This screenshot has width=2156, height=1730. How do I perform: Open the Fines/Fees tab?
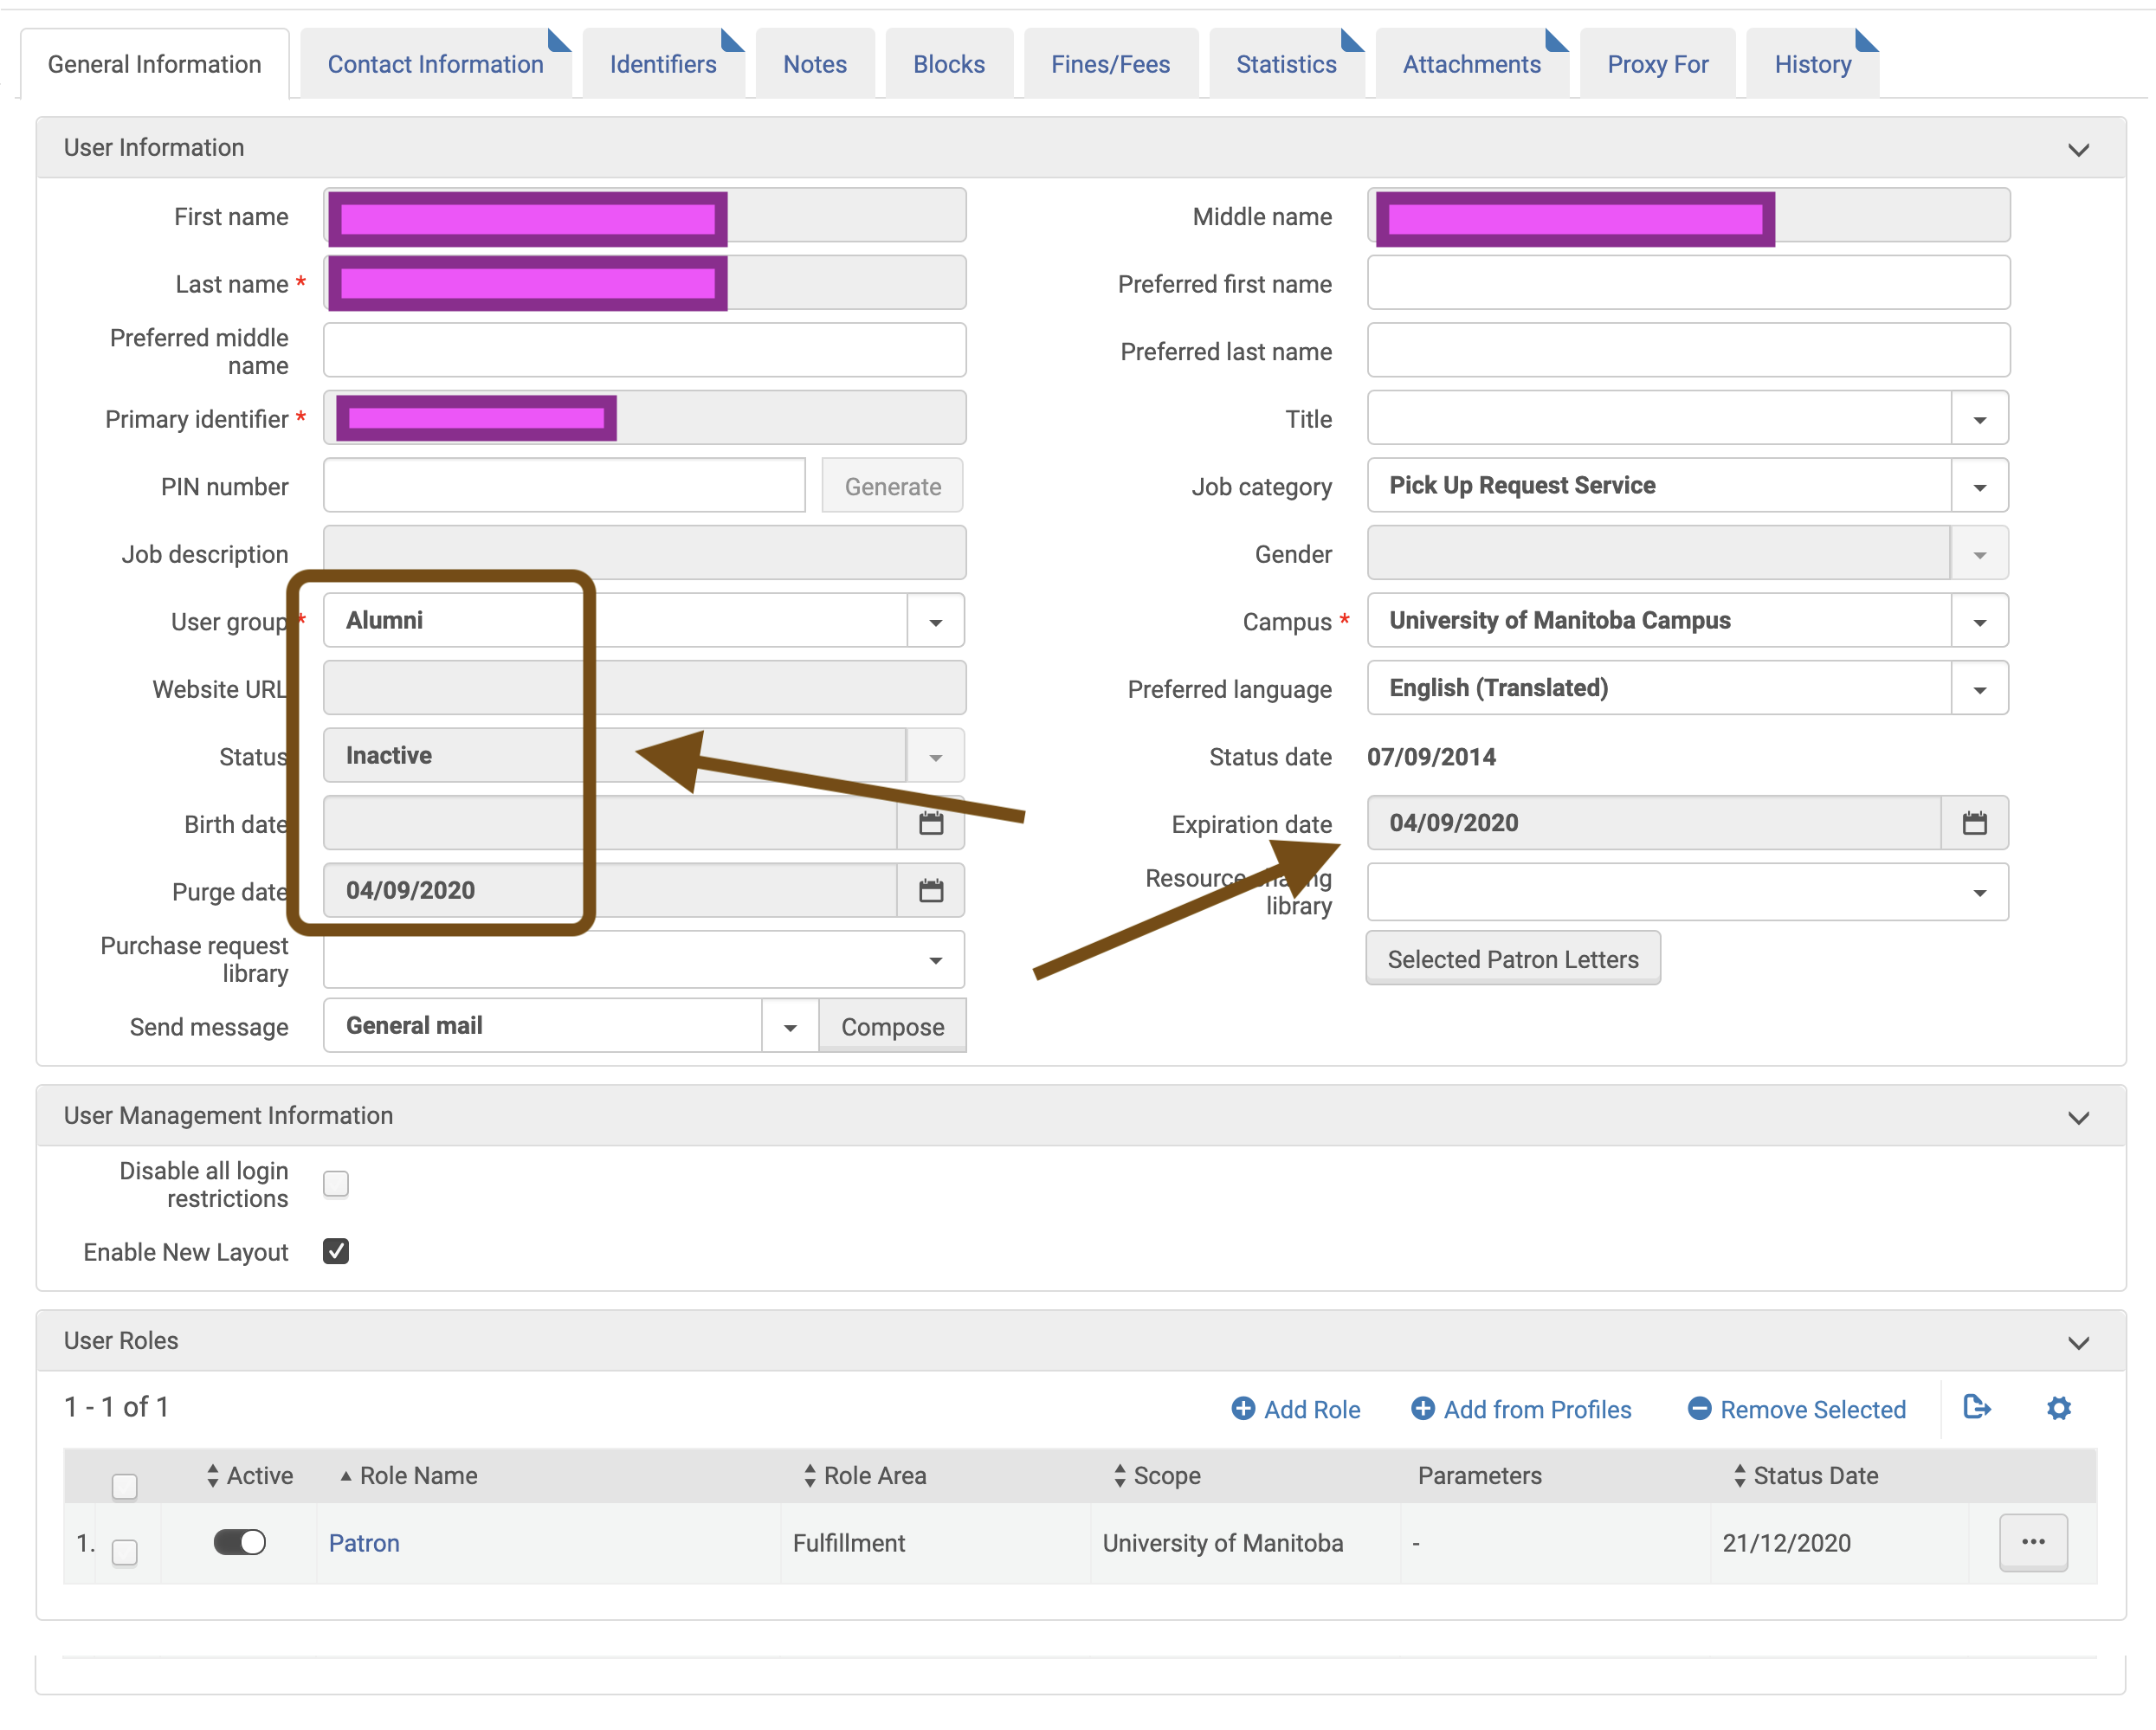click(x=1109, y=65)
